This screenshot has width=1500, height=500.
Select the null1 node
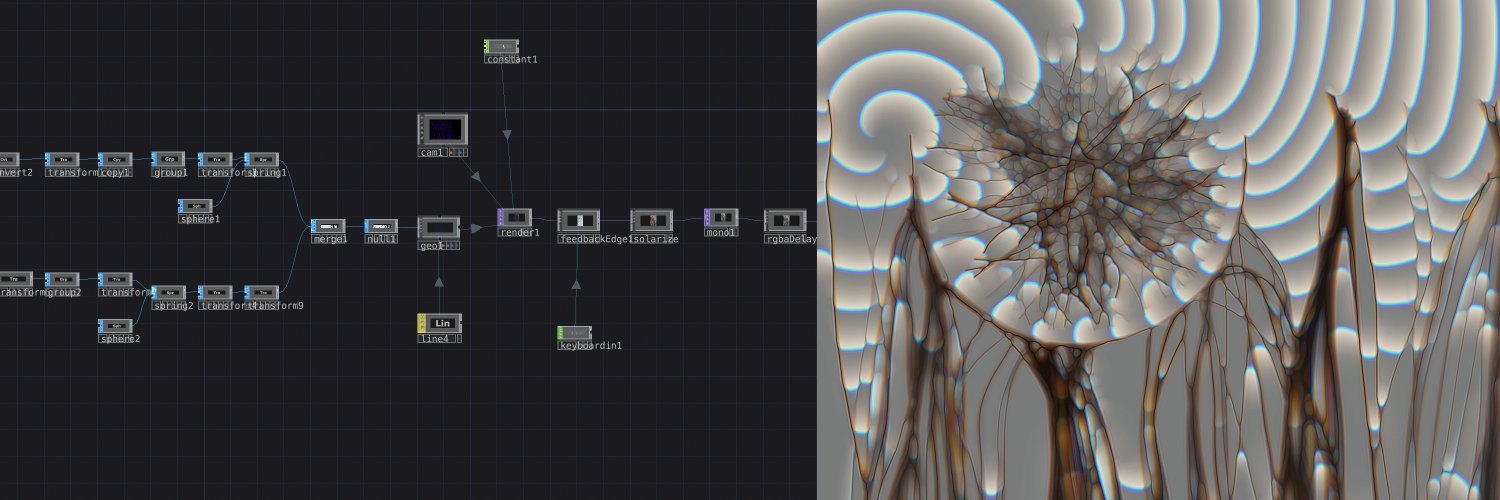coord(381,226)
